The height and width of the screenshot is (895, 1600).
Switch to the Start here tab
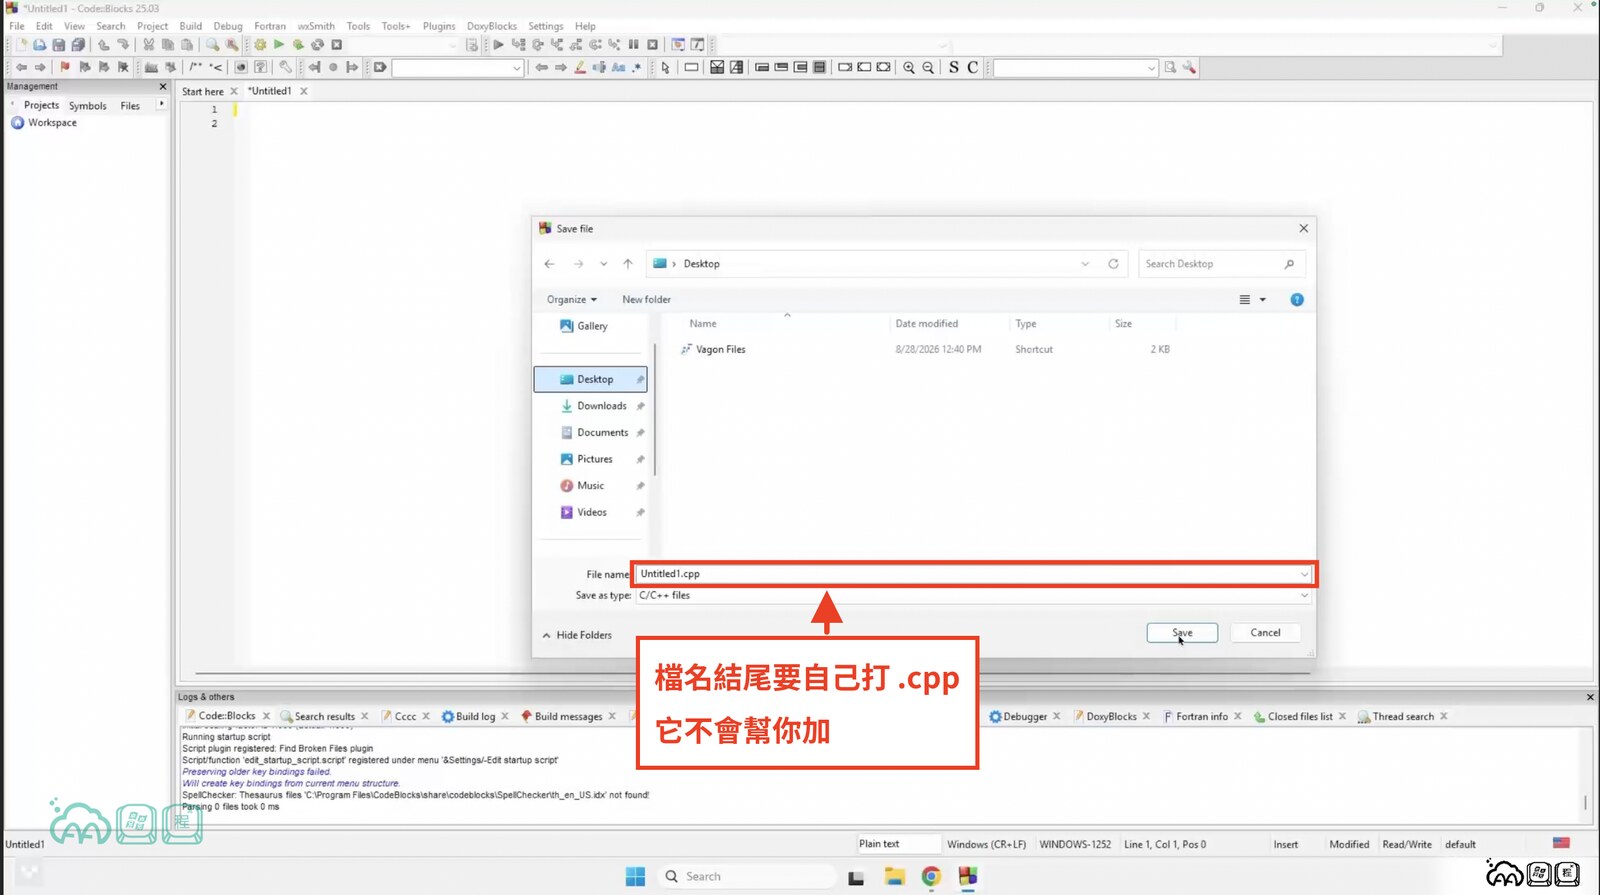(x=203, y=91)
